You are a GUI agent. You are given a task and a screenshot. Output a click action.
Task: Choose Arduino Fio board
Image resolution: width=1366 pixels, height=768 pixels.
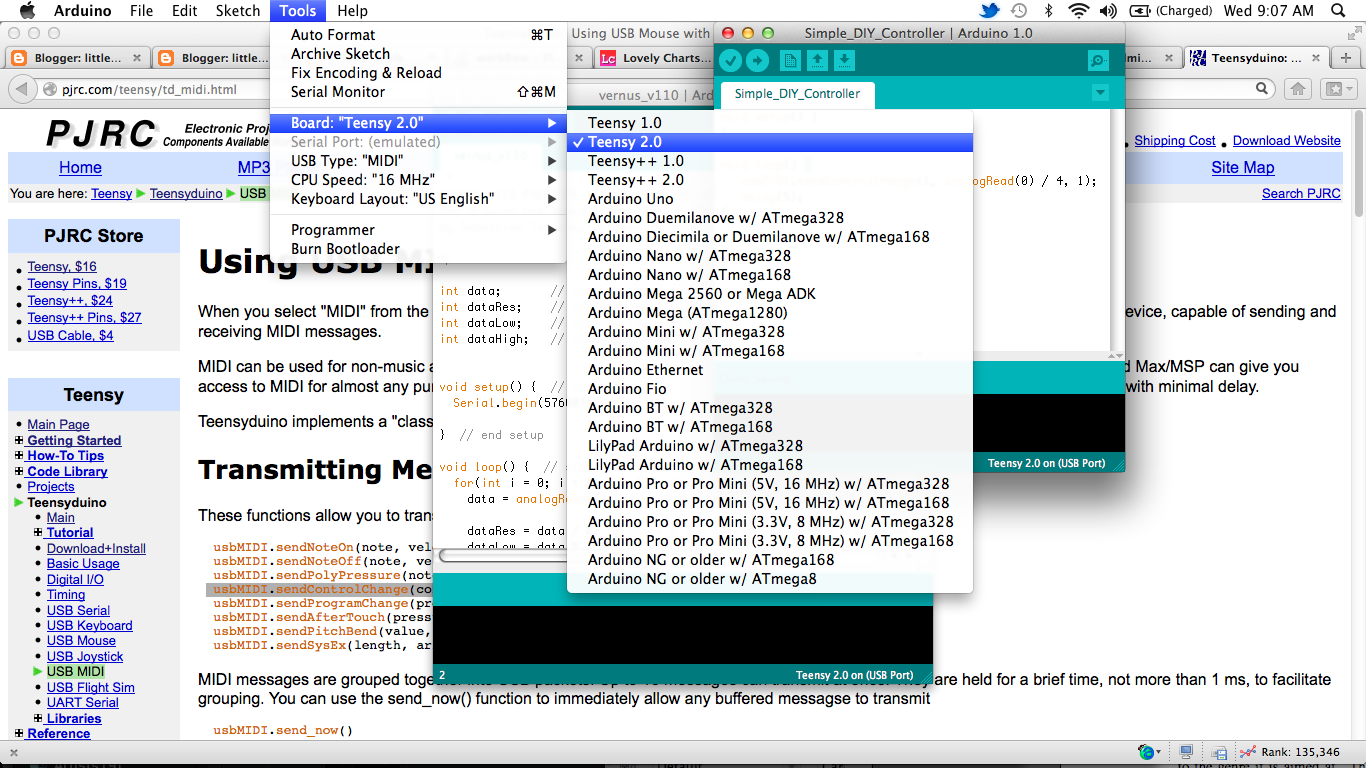(770, 389)
